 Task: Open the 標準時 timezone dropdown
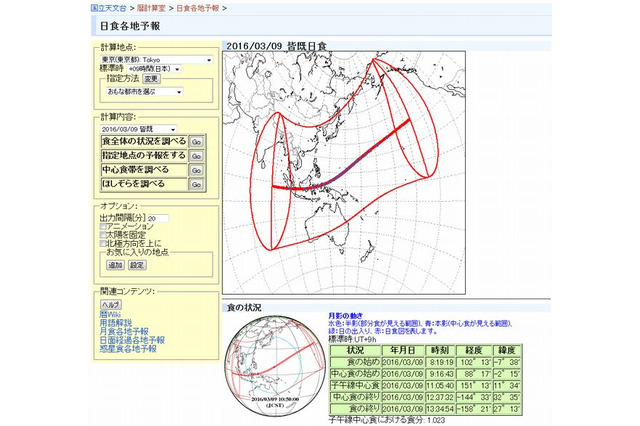[154, 69]
